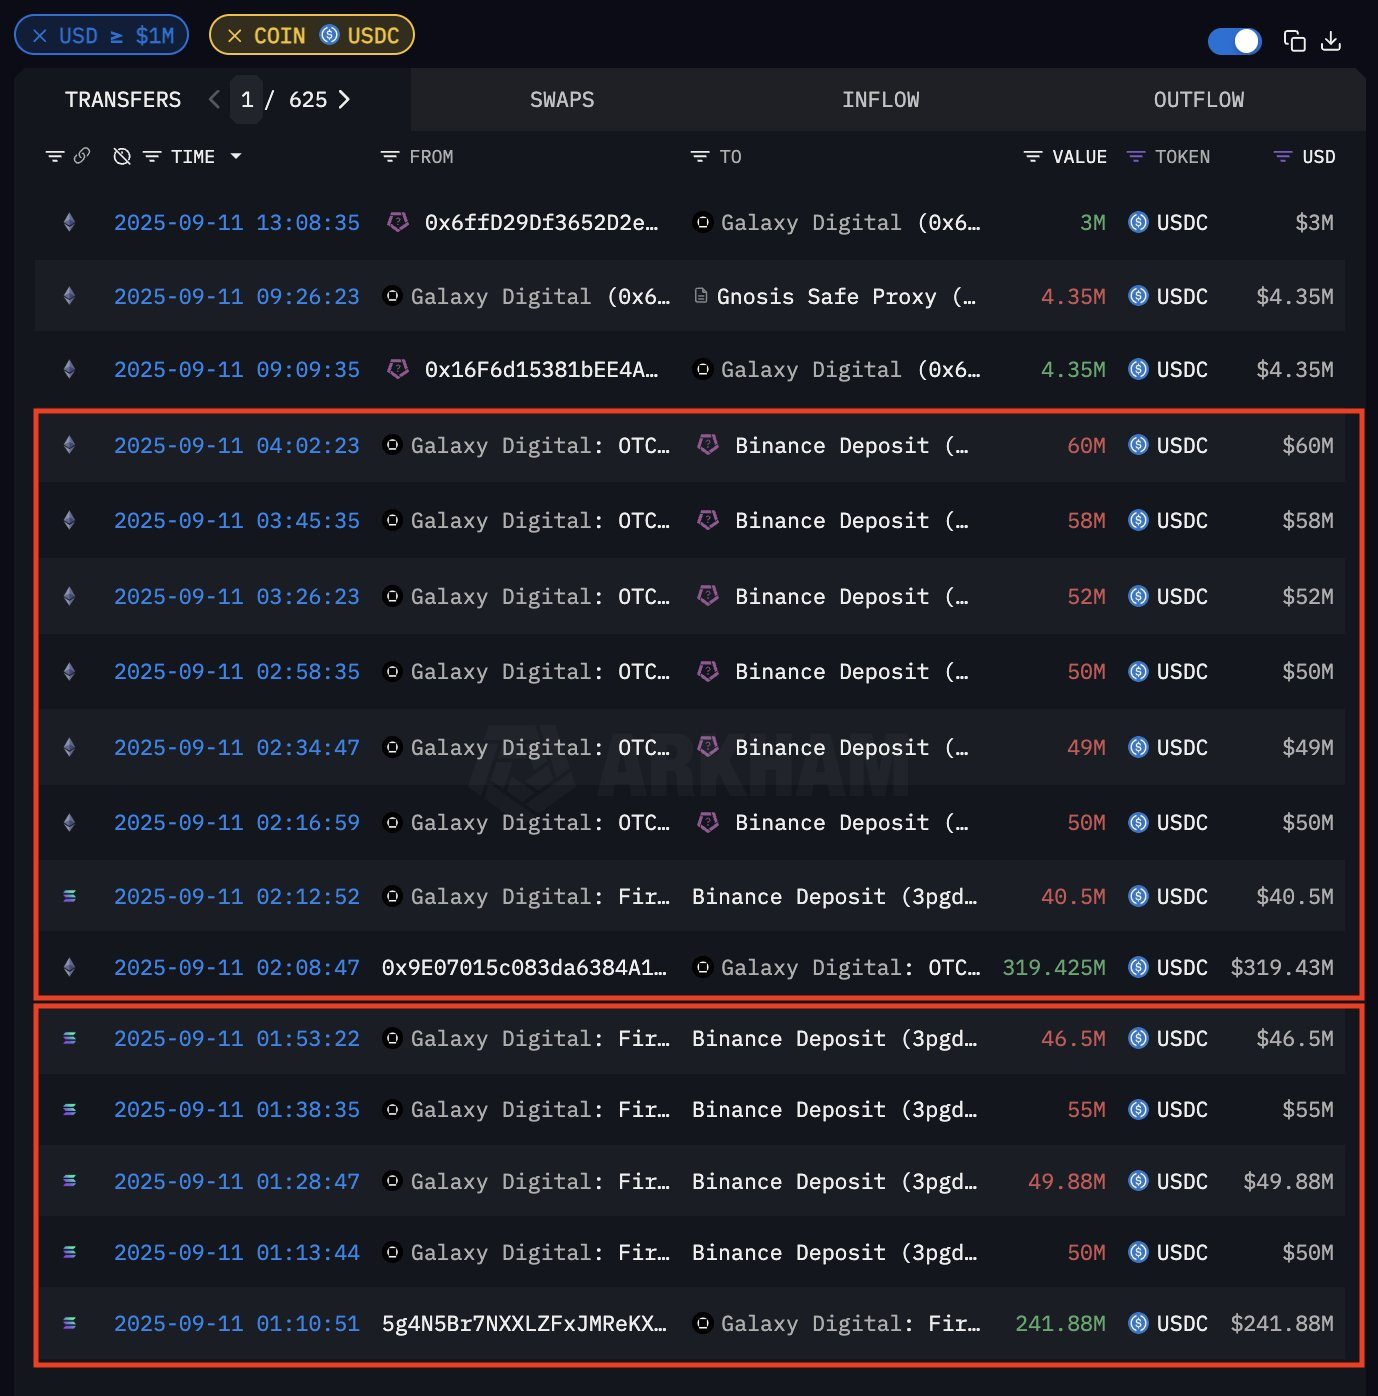Click the USD amount $49.88M
The width and height of the screenshot is (1378, 1396).
click(1289, 1181)
